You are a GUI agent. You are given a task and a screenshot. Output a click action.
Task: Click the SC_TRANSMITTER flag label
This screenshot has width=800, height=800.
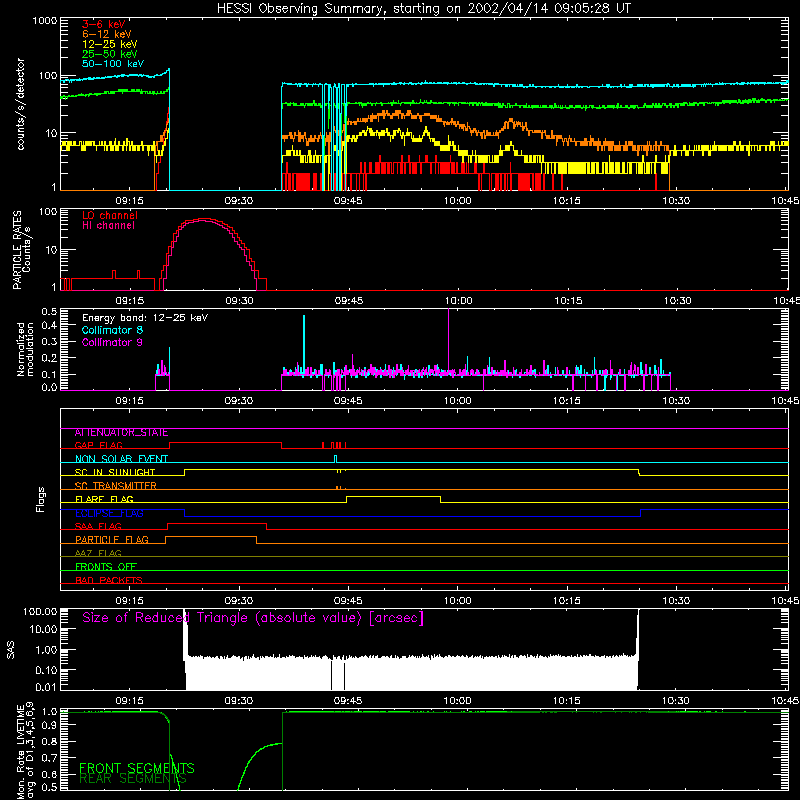point(115,486)
